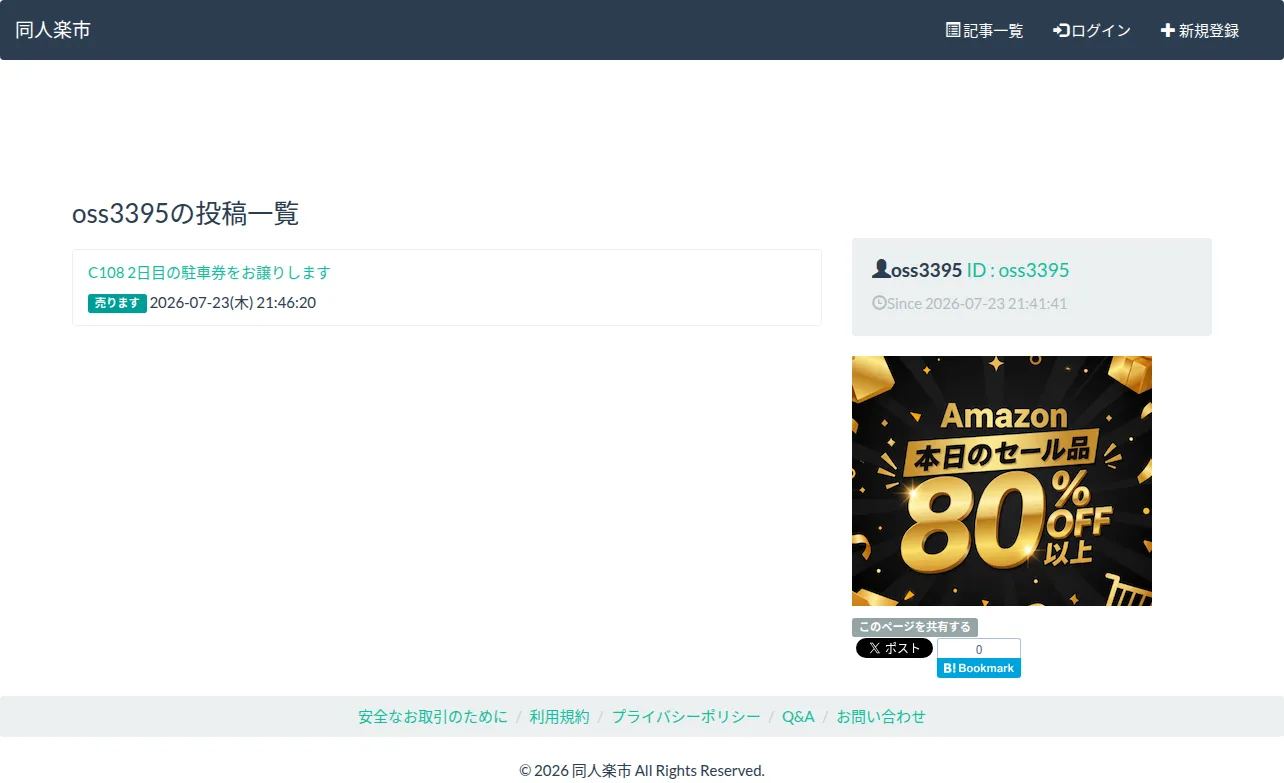Viewport: 1284px width, 783px height.
Task: Click the clock icon beside Since date
Action: (879, 302)
